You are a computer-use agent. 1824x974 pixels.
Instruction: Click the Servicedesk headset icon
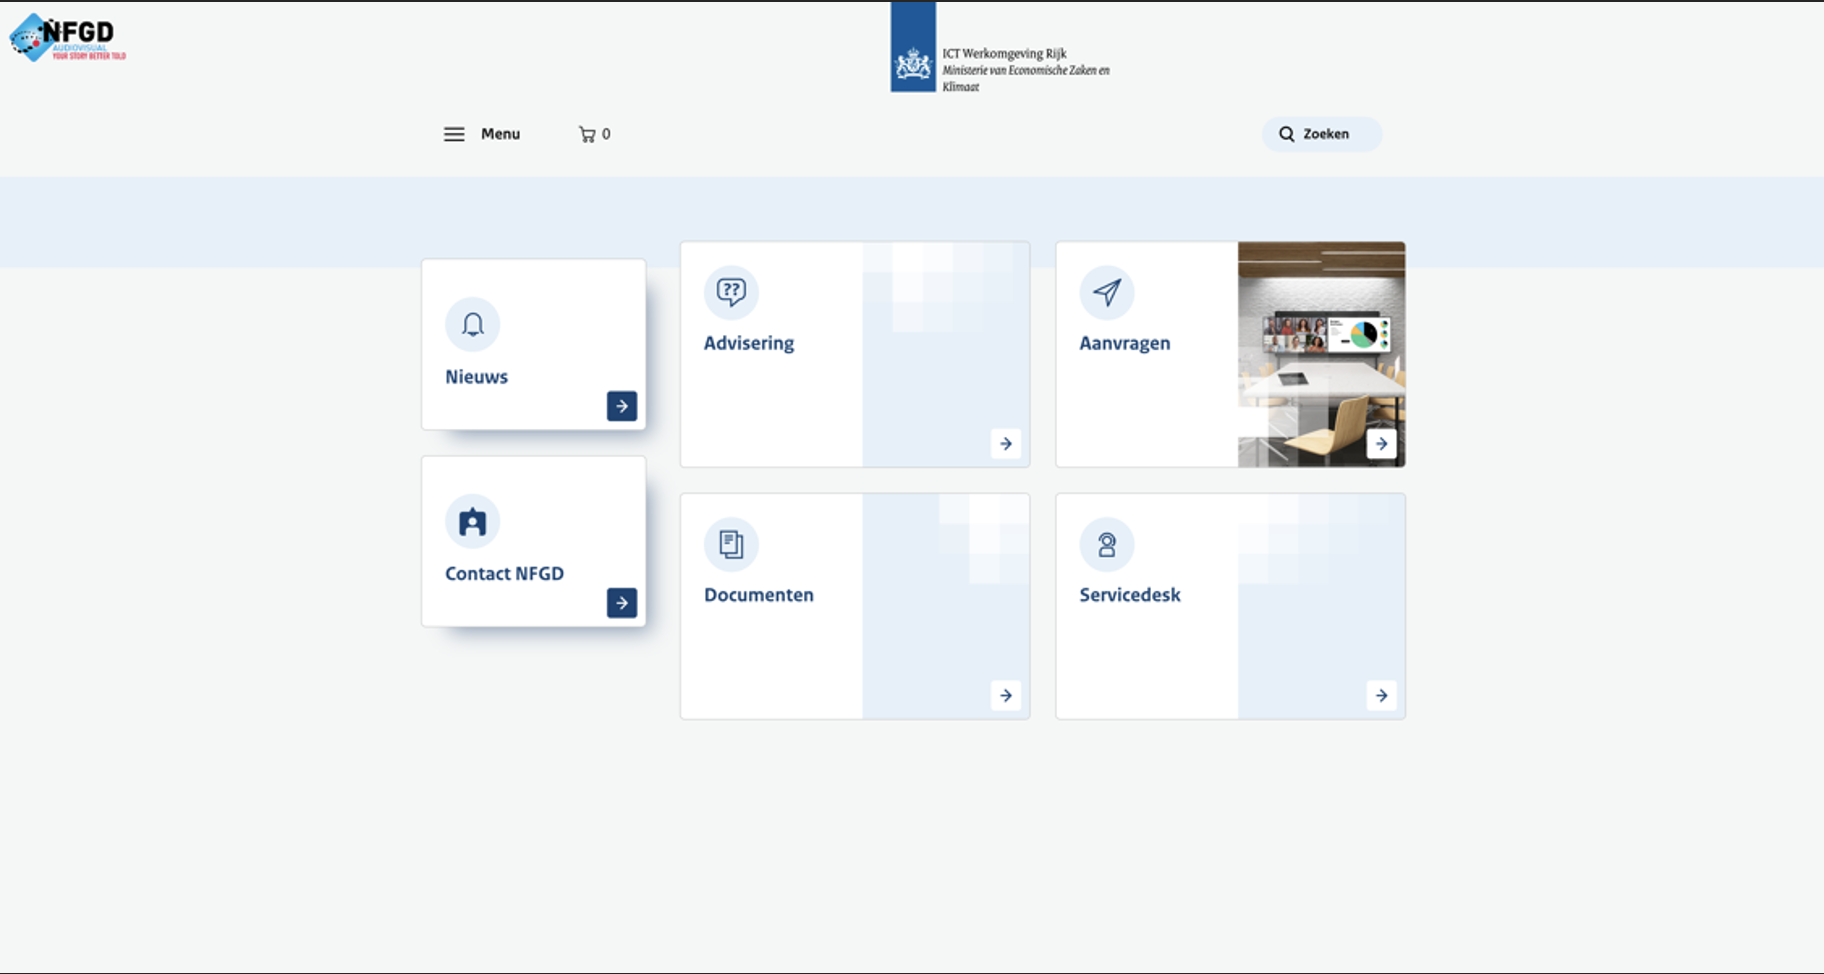tap(1106, 544)
